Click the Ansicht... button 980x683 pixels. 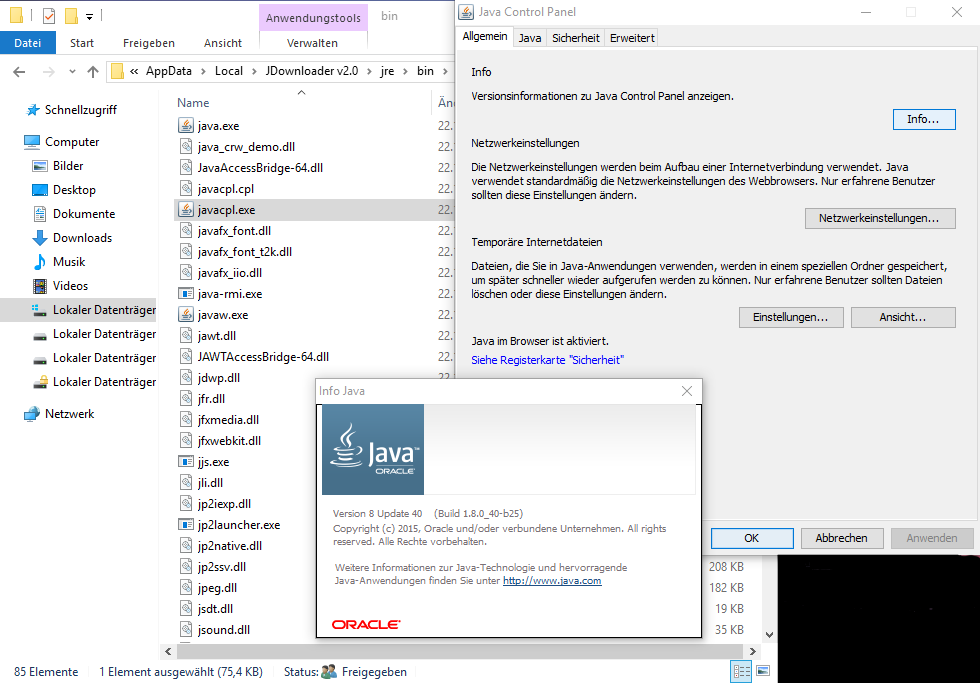pyautogui.click(x=903, y=317)
